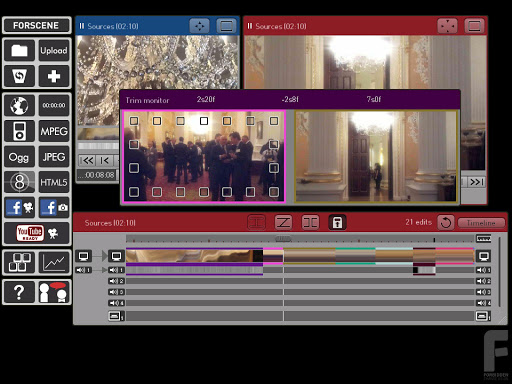Click the plus add button
Screen dimensions: 512x384
54,76
